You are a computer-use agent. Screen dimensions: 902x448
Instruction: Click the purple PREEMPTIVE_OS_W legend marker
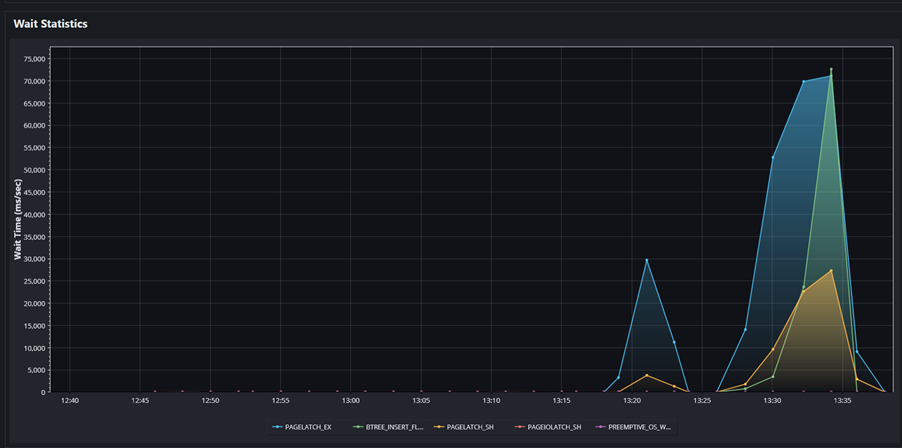coord(599,427)
